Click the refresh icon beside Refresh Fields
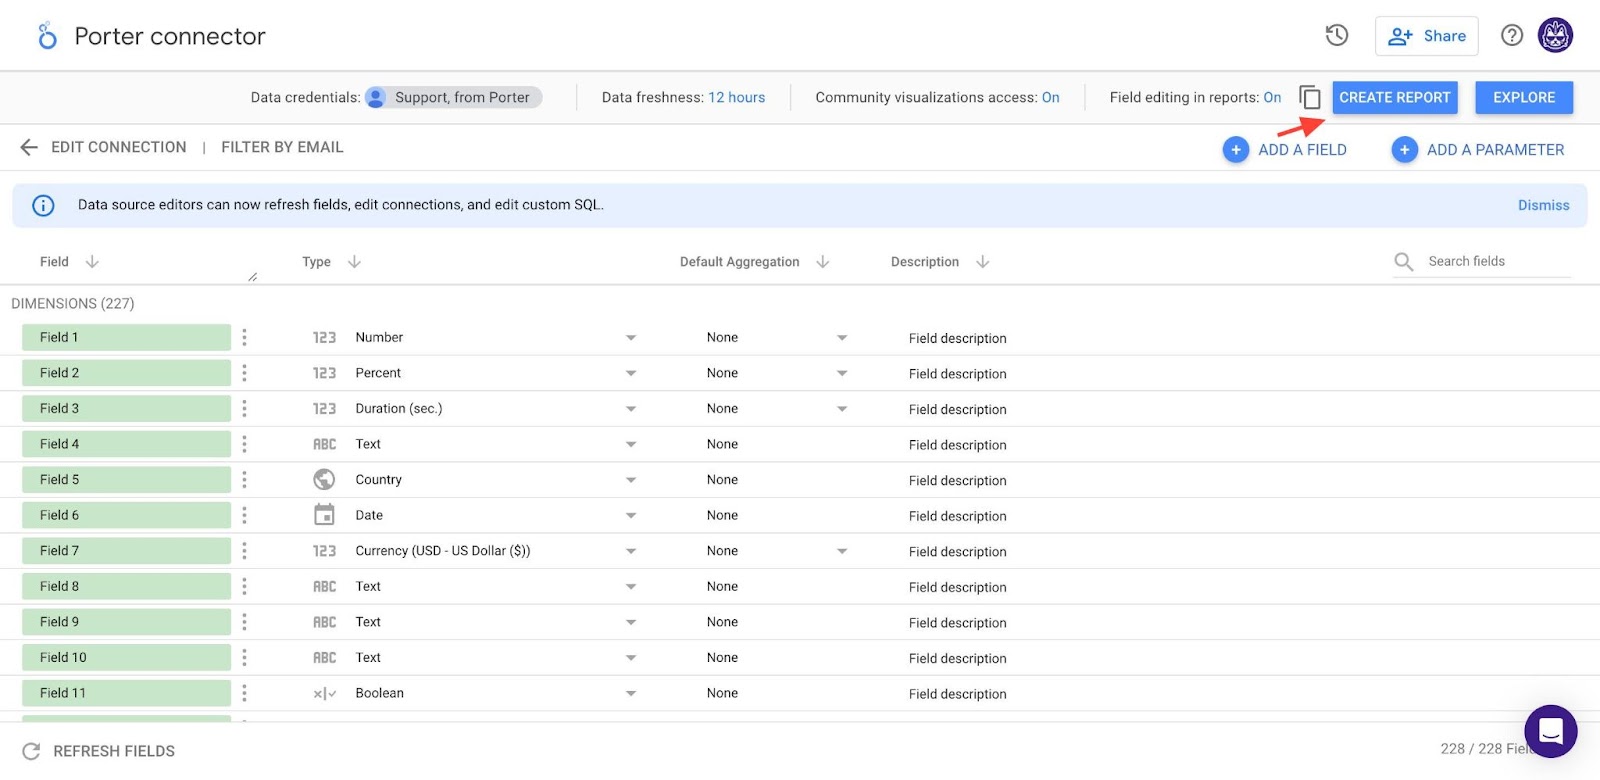This screenshot has width=1600, height=780. 31,751
